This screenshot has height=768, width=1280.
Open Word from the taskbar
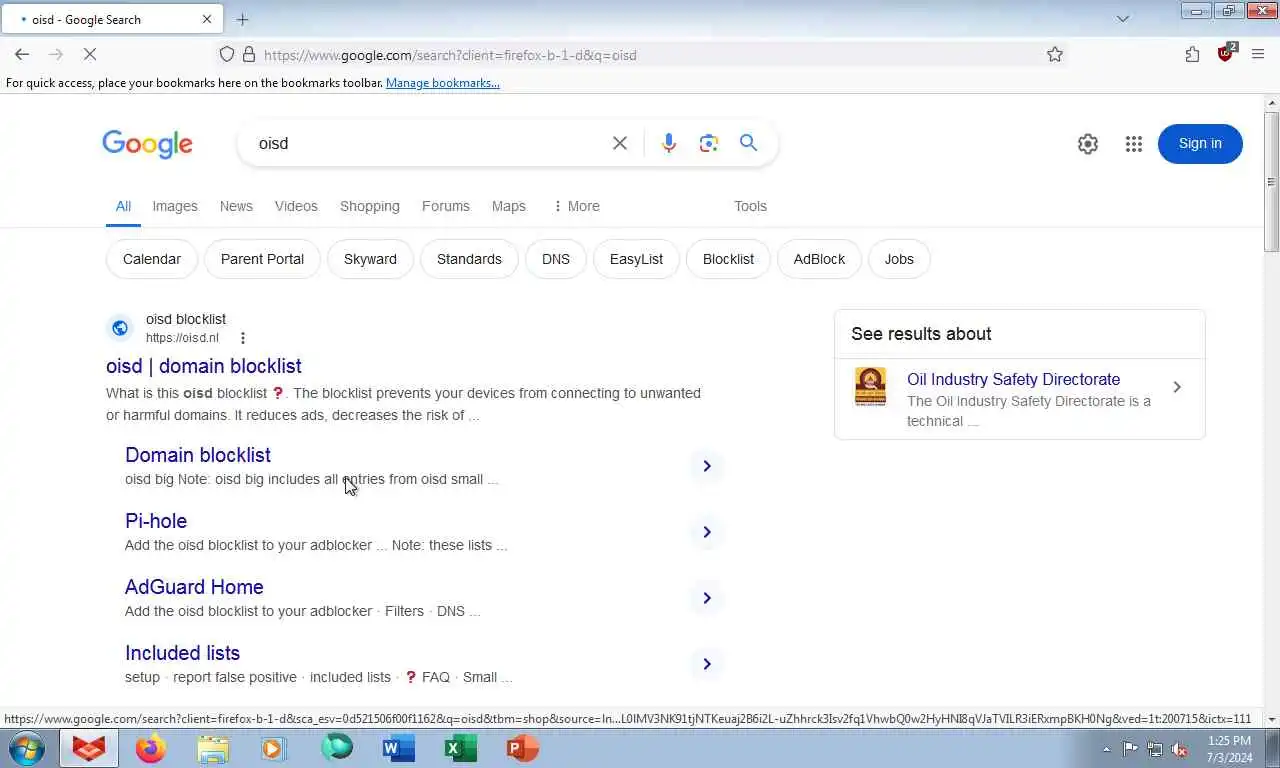tap(398, 748)
